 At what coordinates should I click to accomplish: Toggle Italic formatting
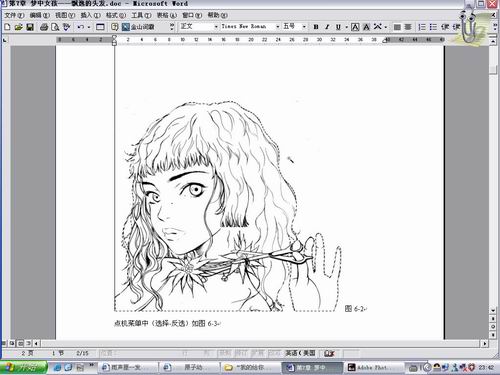coord(327,27)
